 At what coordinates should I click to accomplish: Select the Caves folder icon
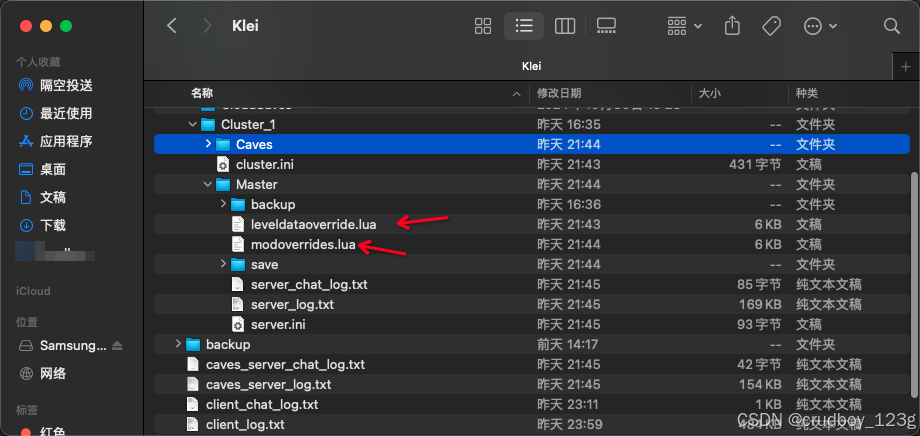[x=222, y=144]
